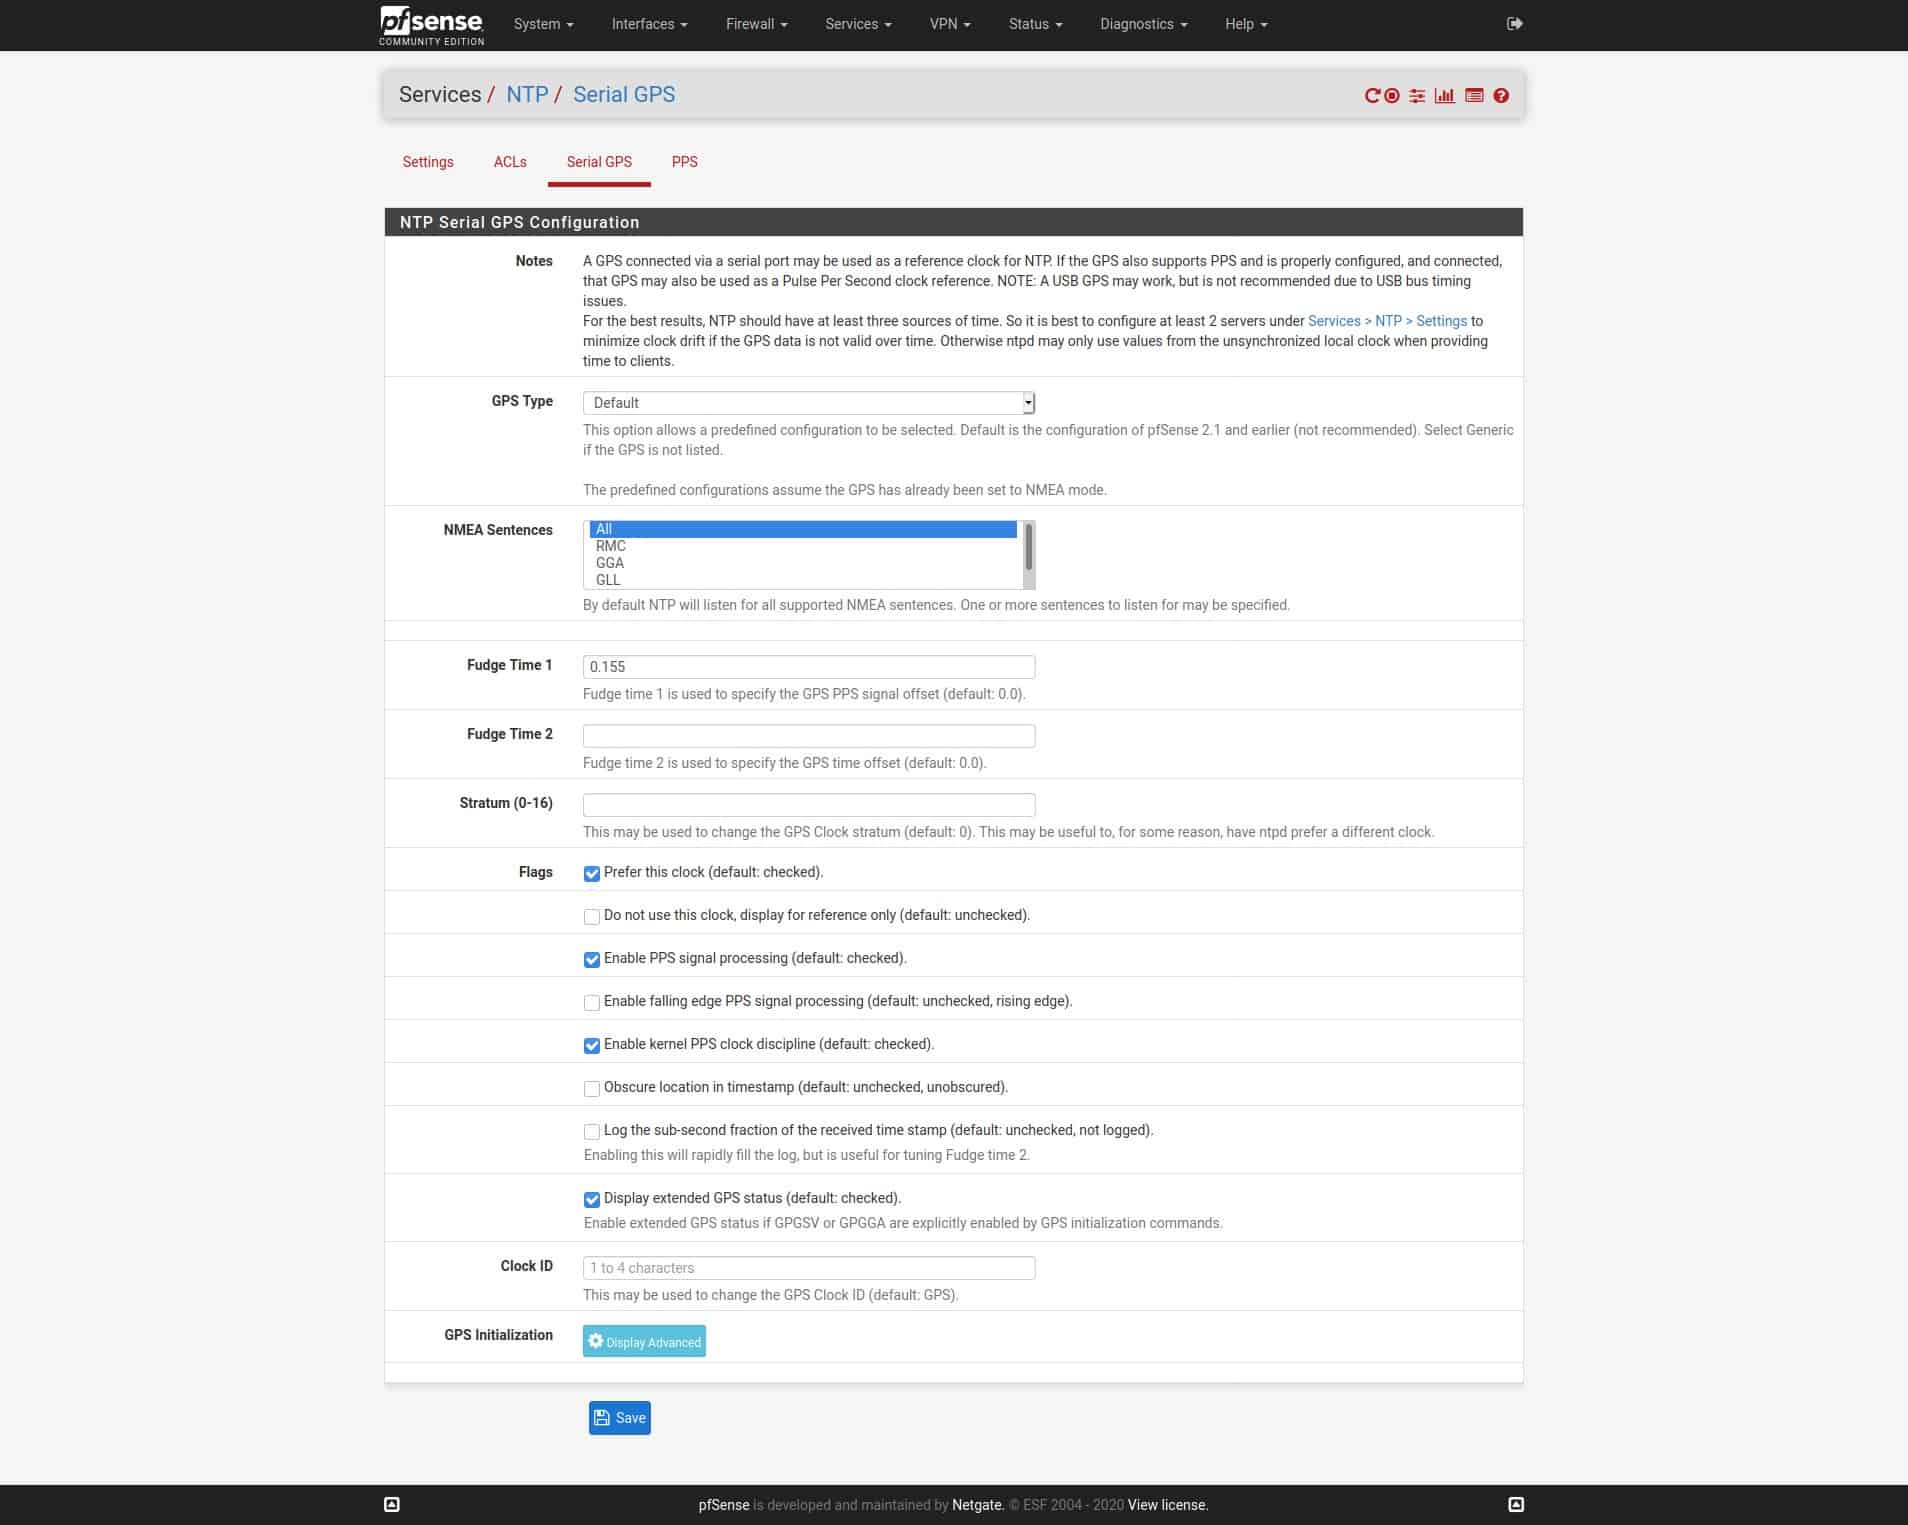Open the VPN menu
Image resolution: width=1908 pixels, height=1525 pixels.
pos(950,24)
